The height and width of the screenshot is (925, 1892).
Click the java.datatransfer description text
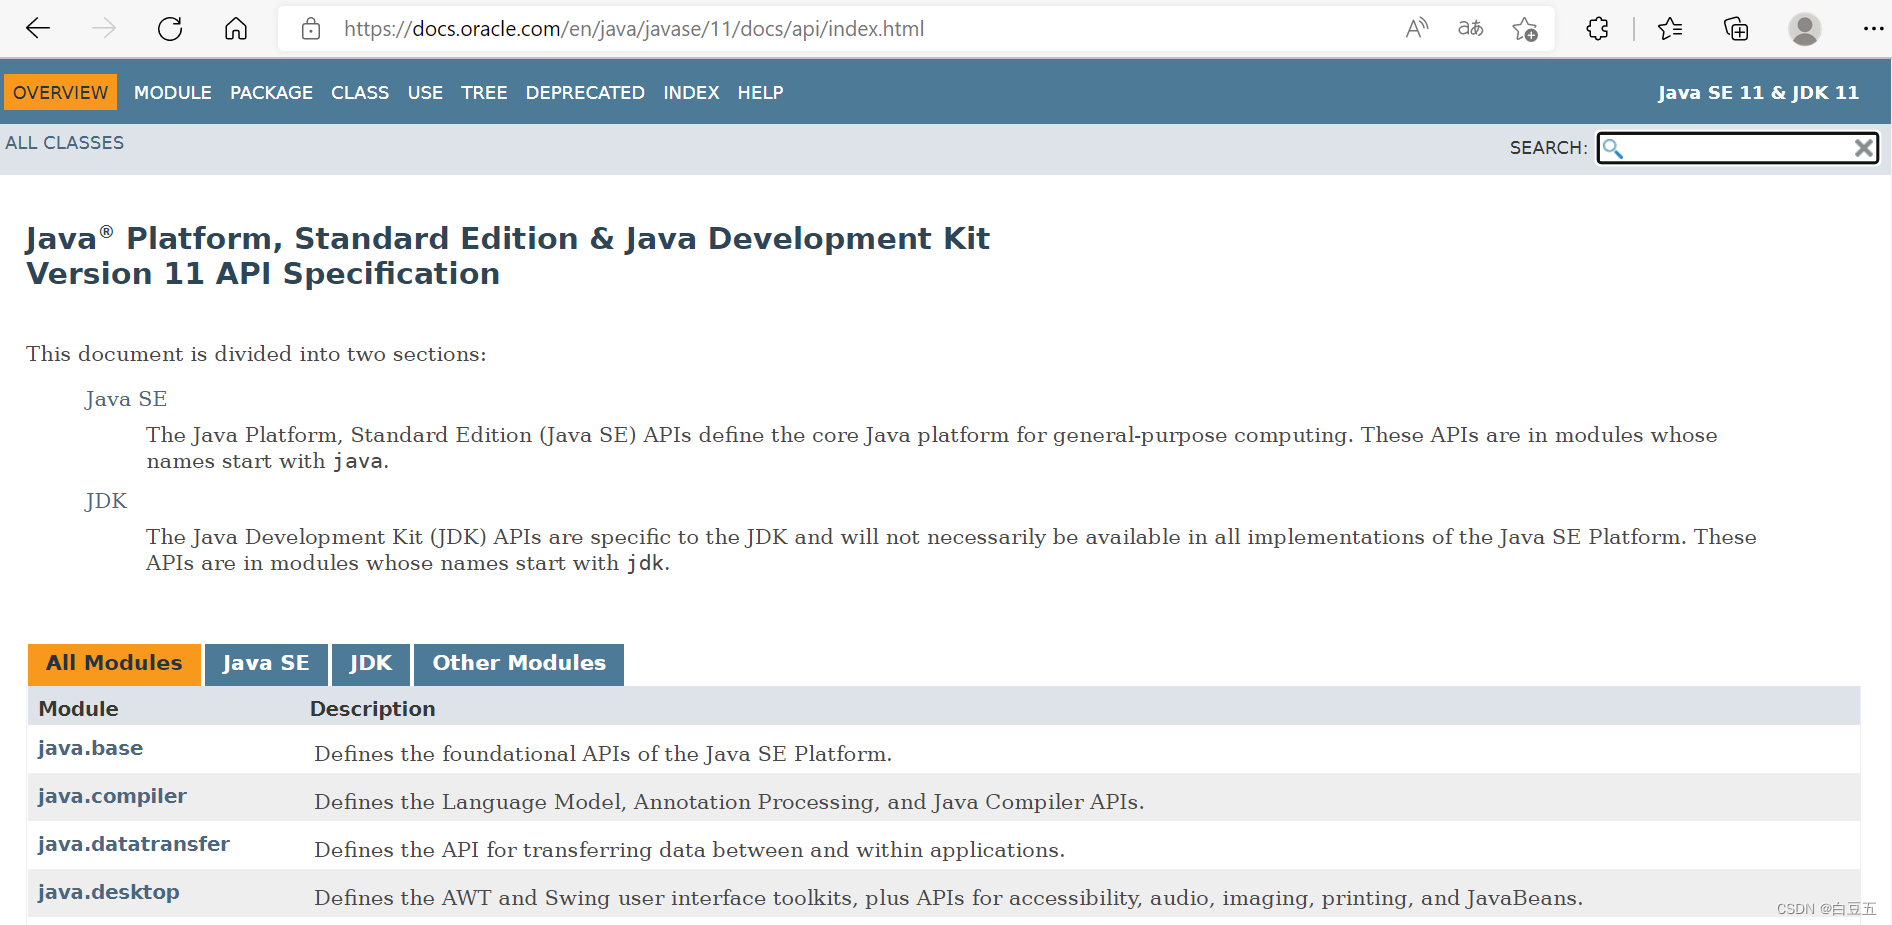tap(689, 850)
